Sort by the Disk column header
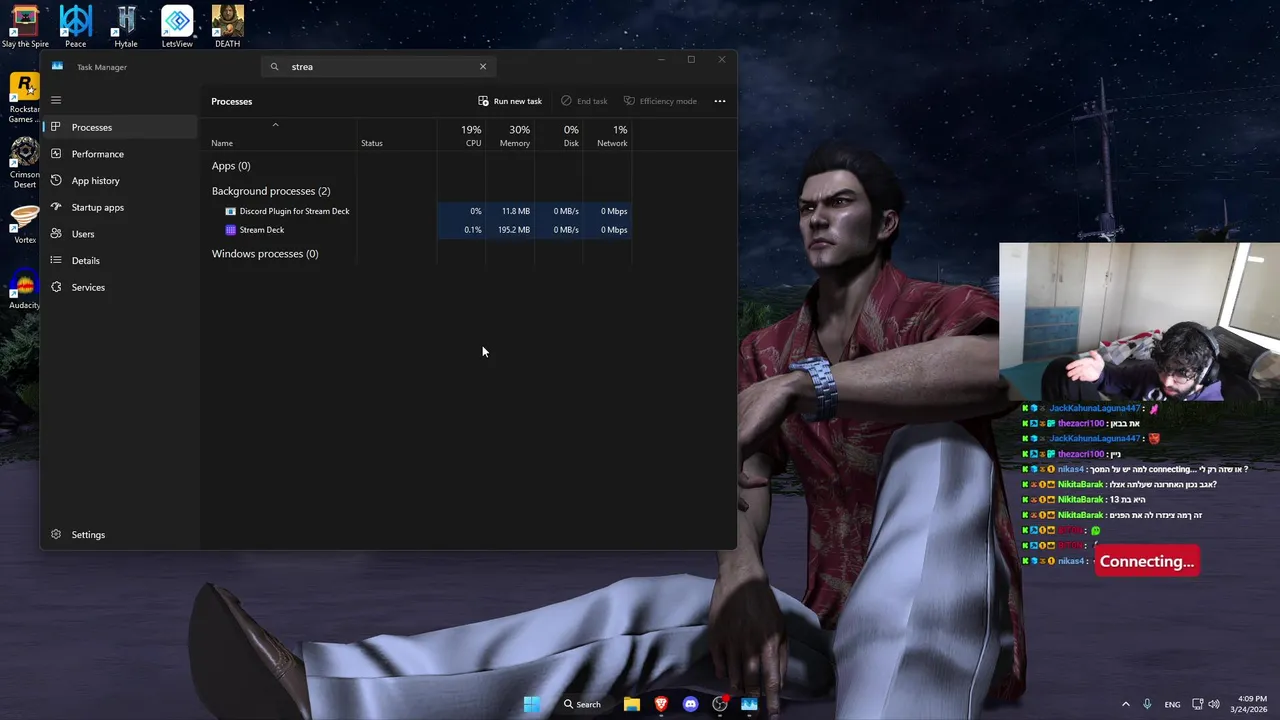The height and width of the screenshot is (720, 1280). [x=559, y=136]
